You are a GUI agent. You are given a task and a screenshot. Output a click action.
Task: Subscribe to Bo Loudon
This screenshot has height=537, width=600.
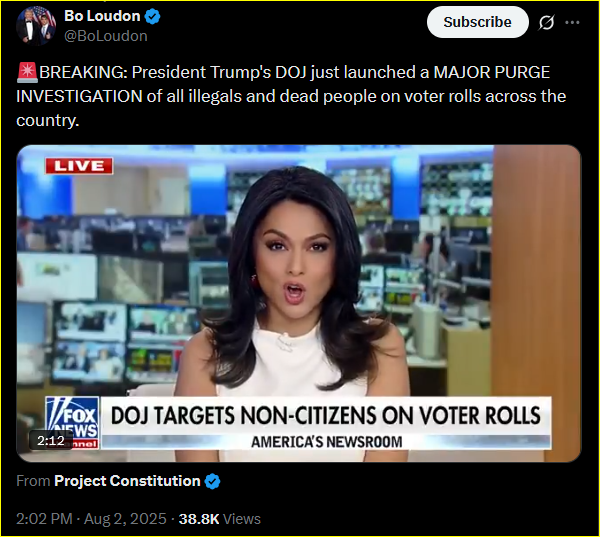[478, 22]
